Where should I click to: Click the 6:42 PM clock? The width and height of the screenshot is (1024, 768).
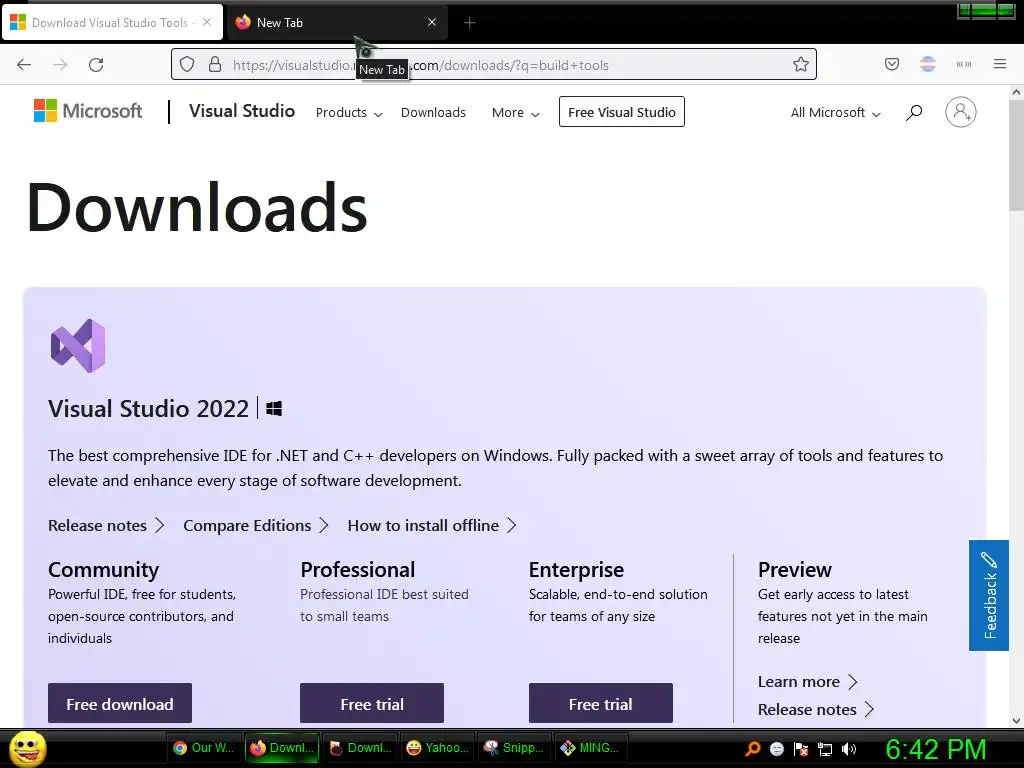936,749
